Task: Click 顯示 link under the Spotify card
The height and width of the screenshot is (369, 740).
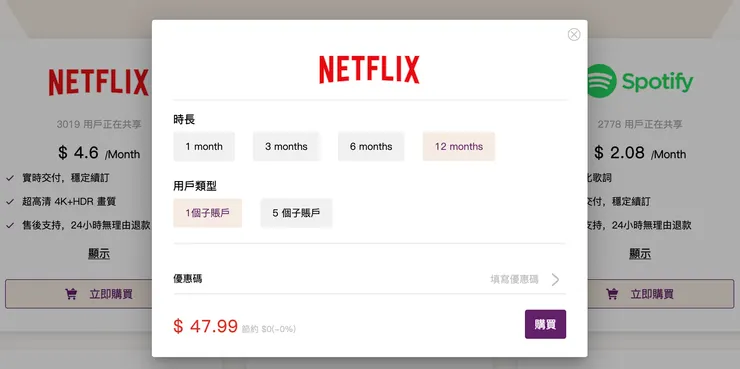Action: point(640,254)
